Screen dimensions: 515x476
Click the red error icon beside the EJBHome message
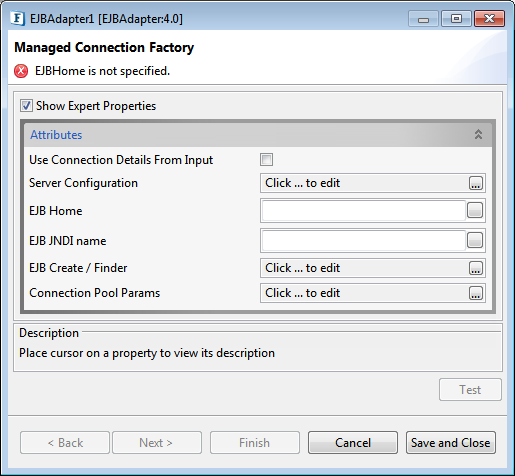coord(21,71)
